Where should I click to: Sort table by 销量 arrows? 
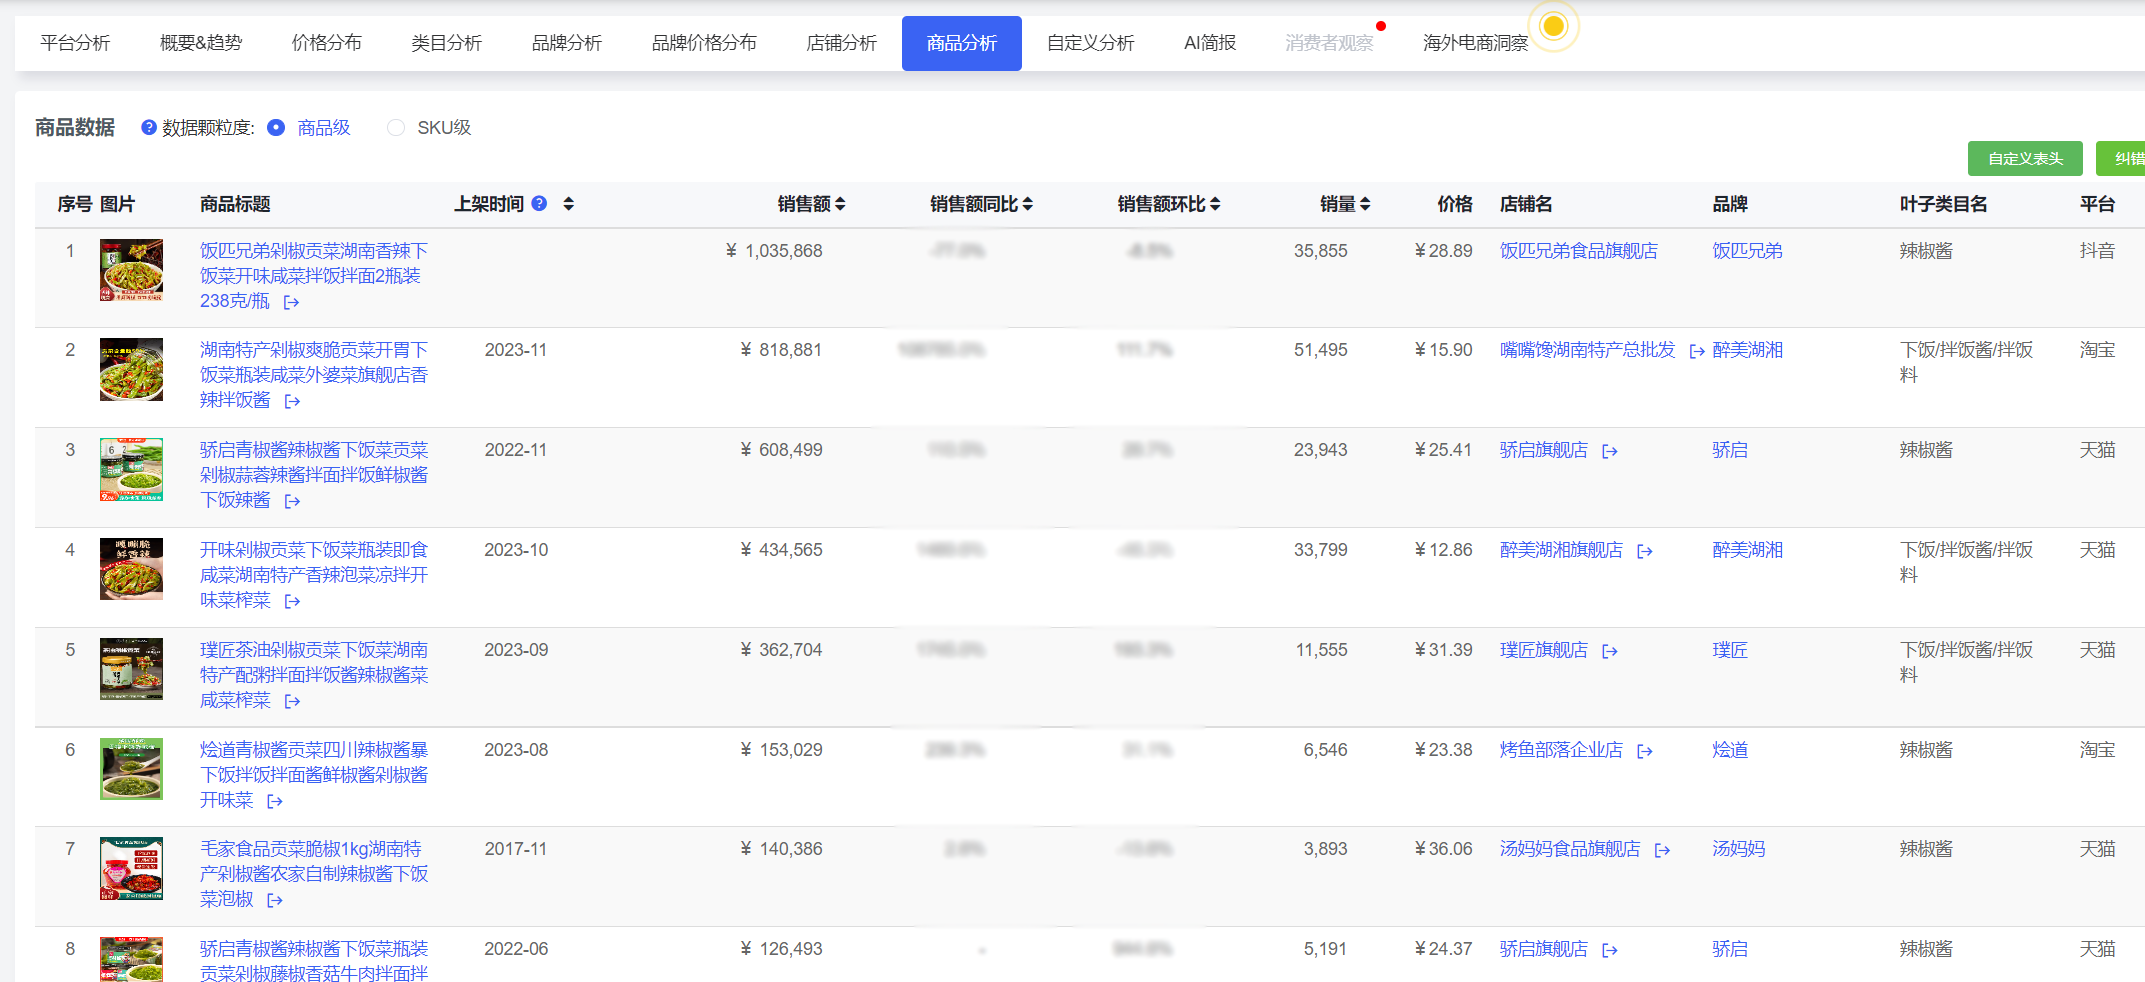(x=1365, y=204)
